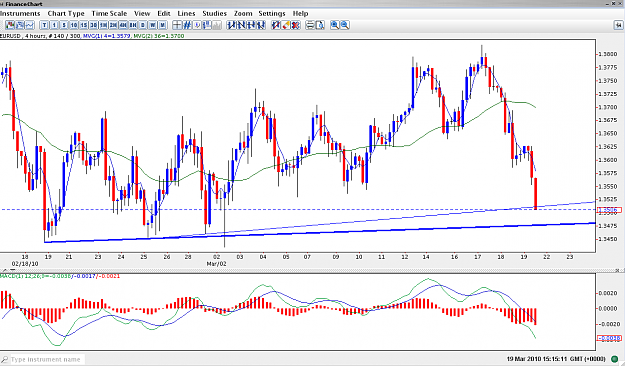Choose the third line drawing tool icon
The width and height of the screenshot is (625, 366).
[251, 25]
